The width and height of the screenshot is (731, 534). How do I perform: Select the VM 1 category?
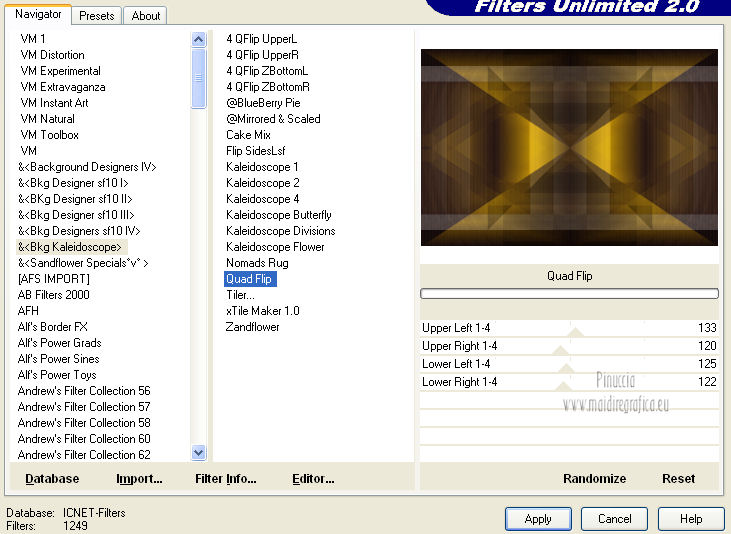[x=33, y=39]
